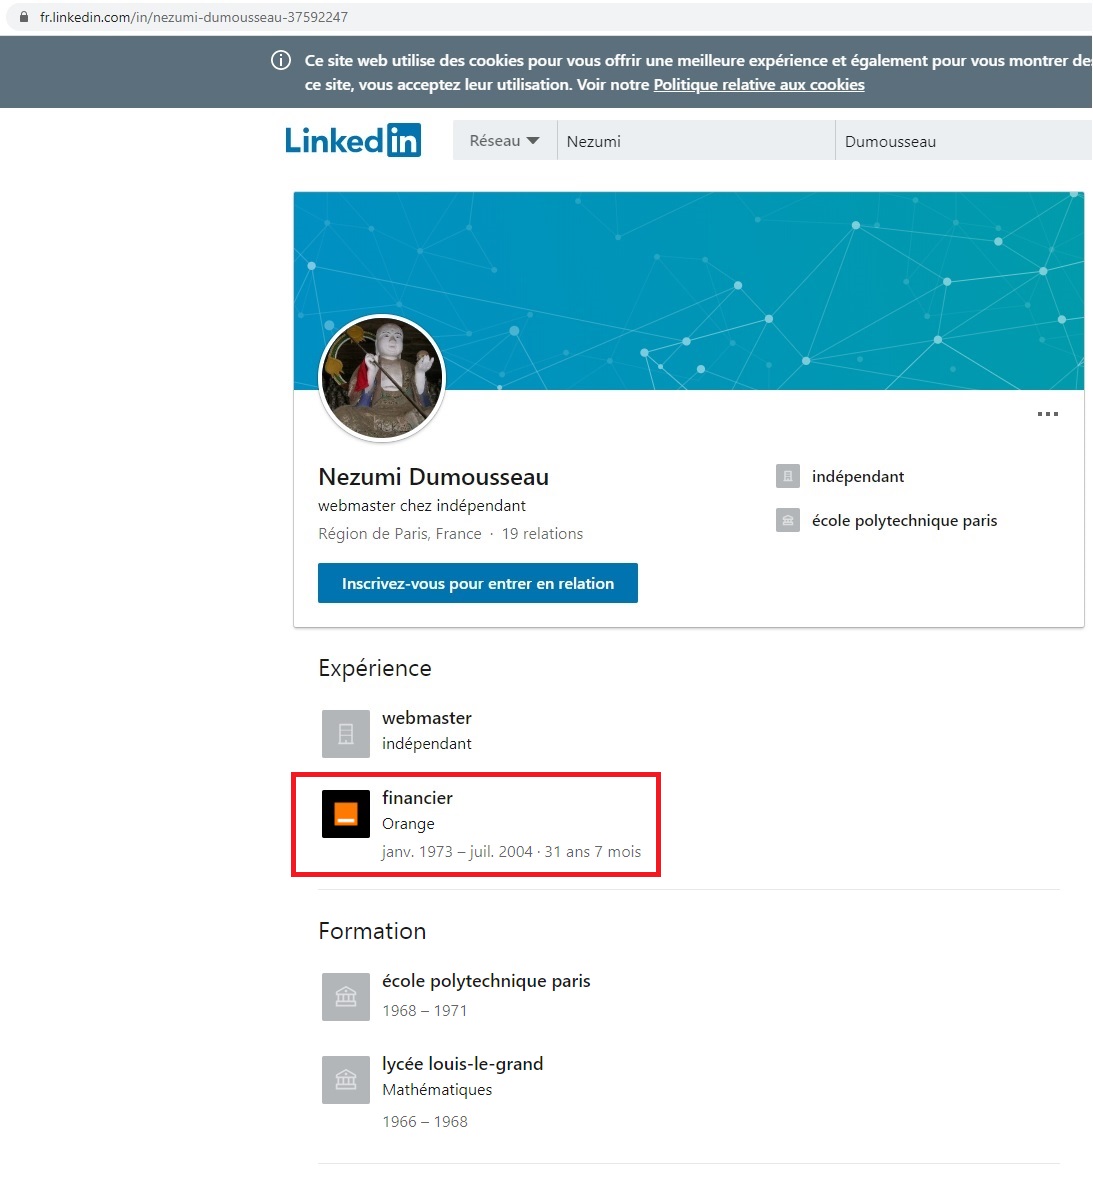Open the three-dot more options menu
Viewport: 1093px width, 1182px height.
pos(1047,414)
